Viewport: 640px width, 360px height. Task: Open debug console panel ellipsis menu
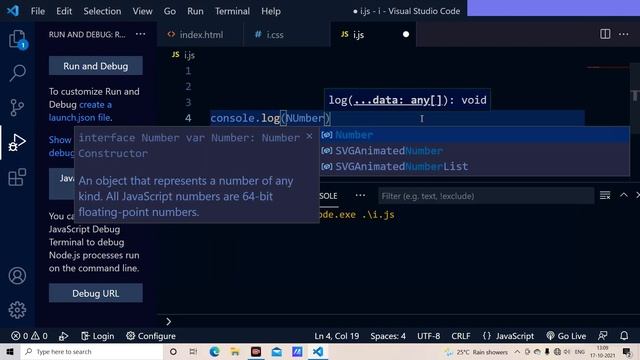(360, 196)
